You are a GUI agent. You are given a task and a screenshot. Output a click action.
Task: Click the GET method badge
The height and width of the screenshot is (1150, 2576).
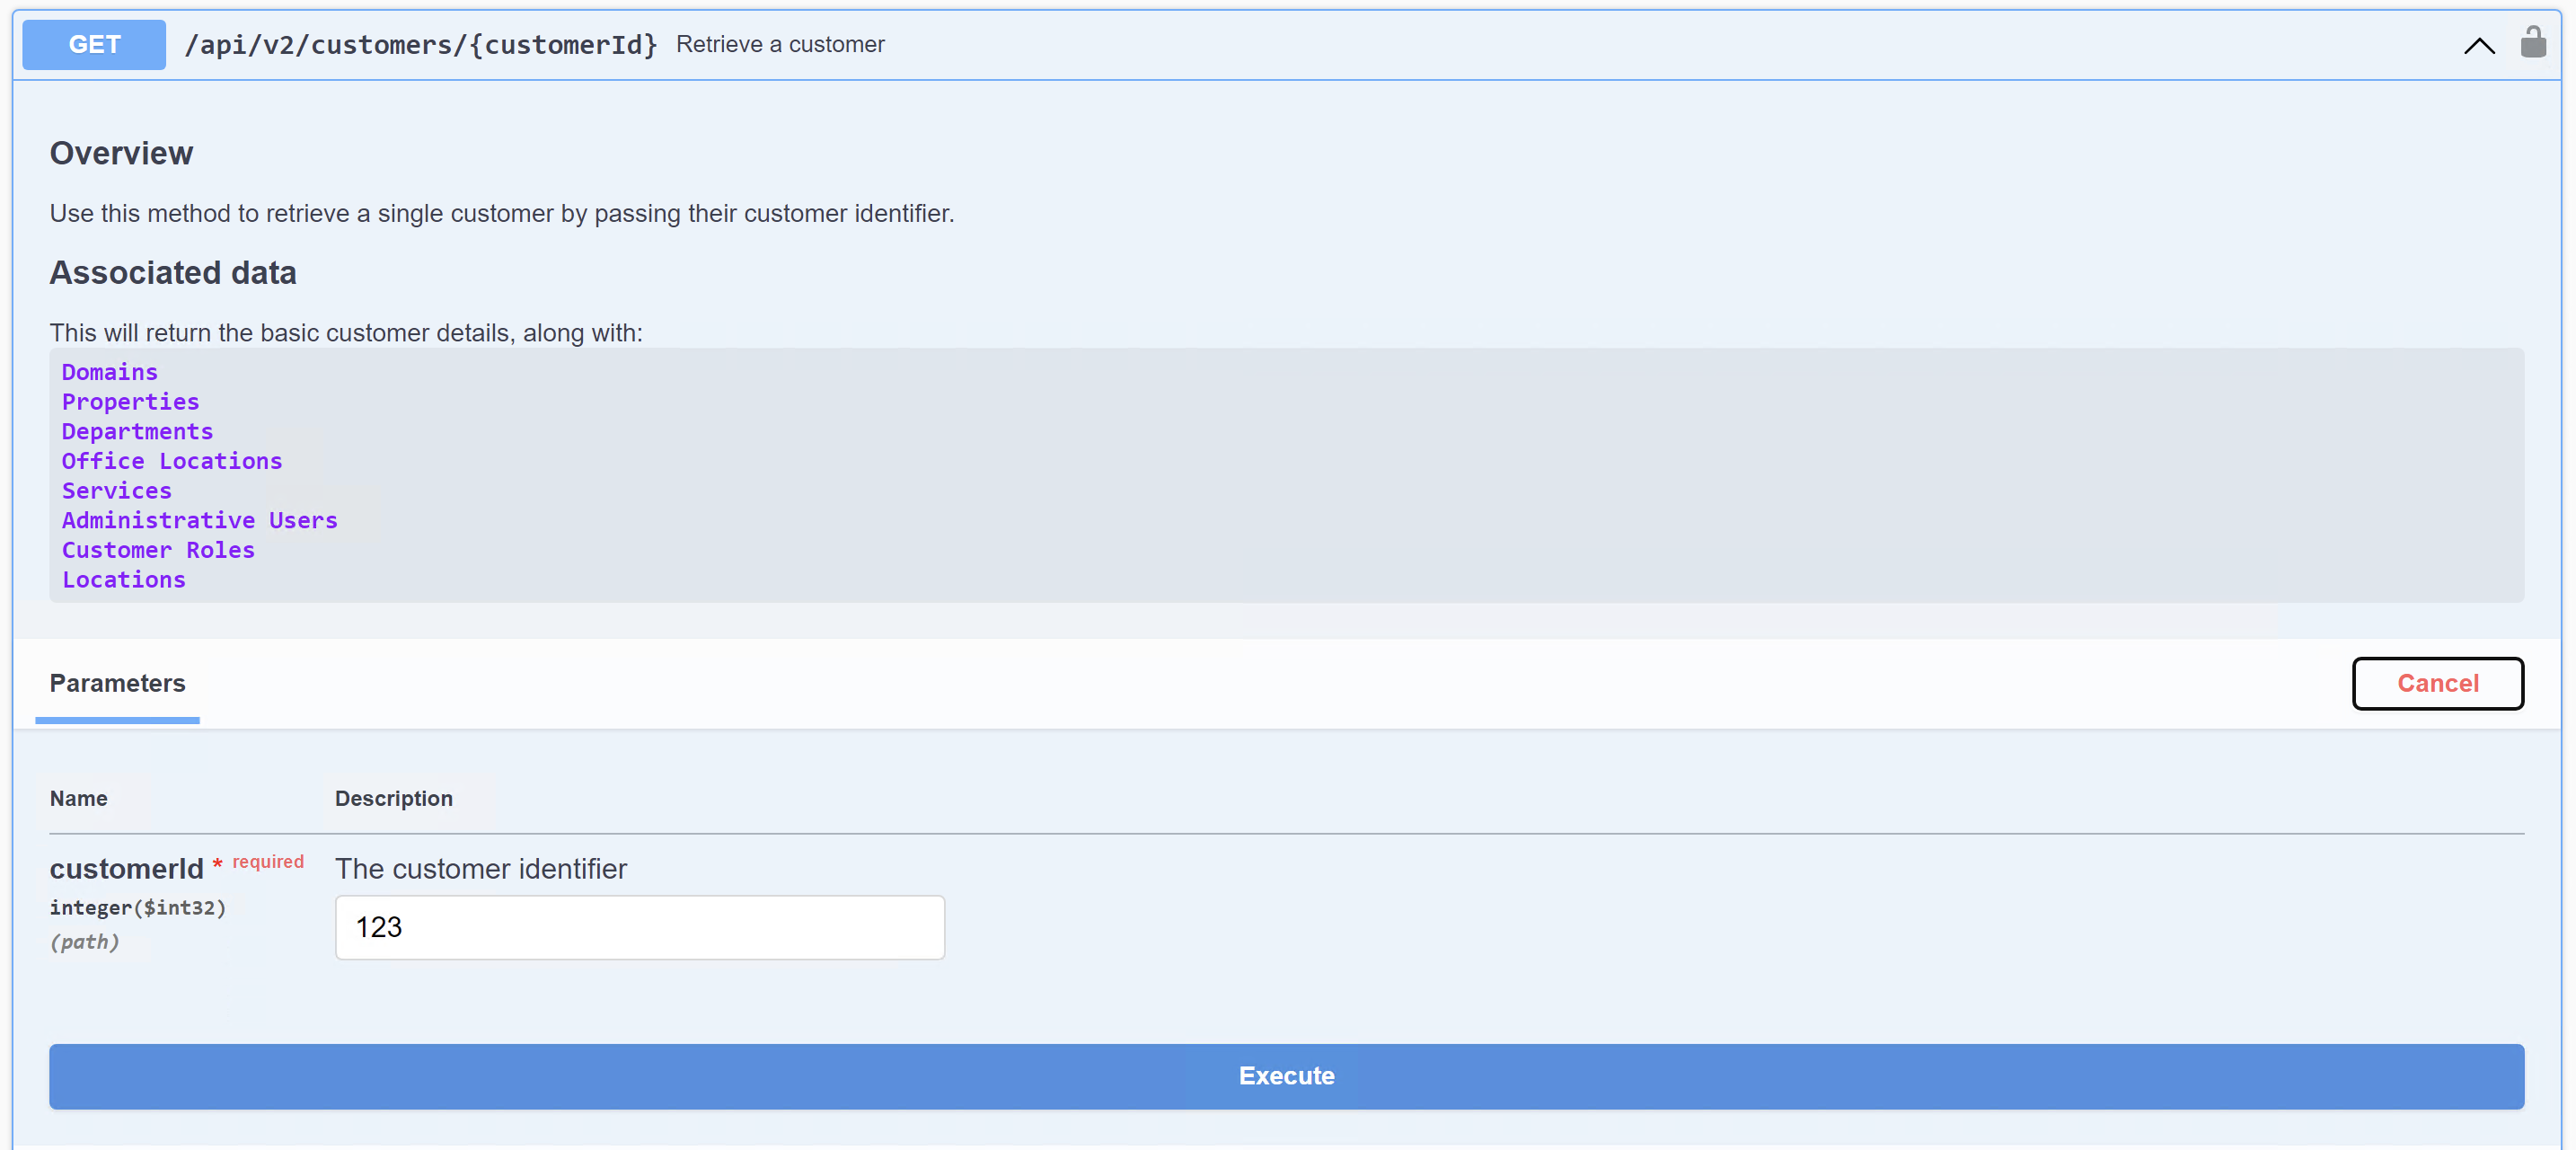(x=93, y=44)
